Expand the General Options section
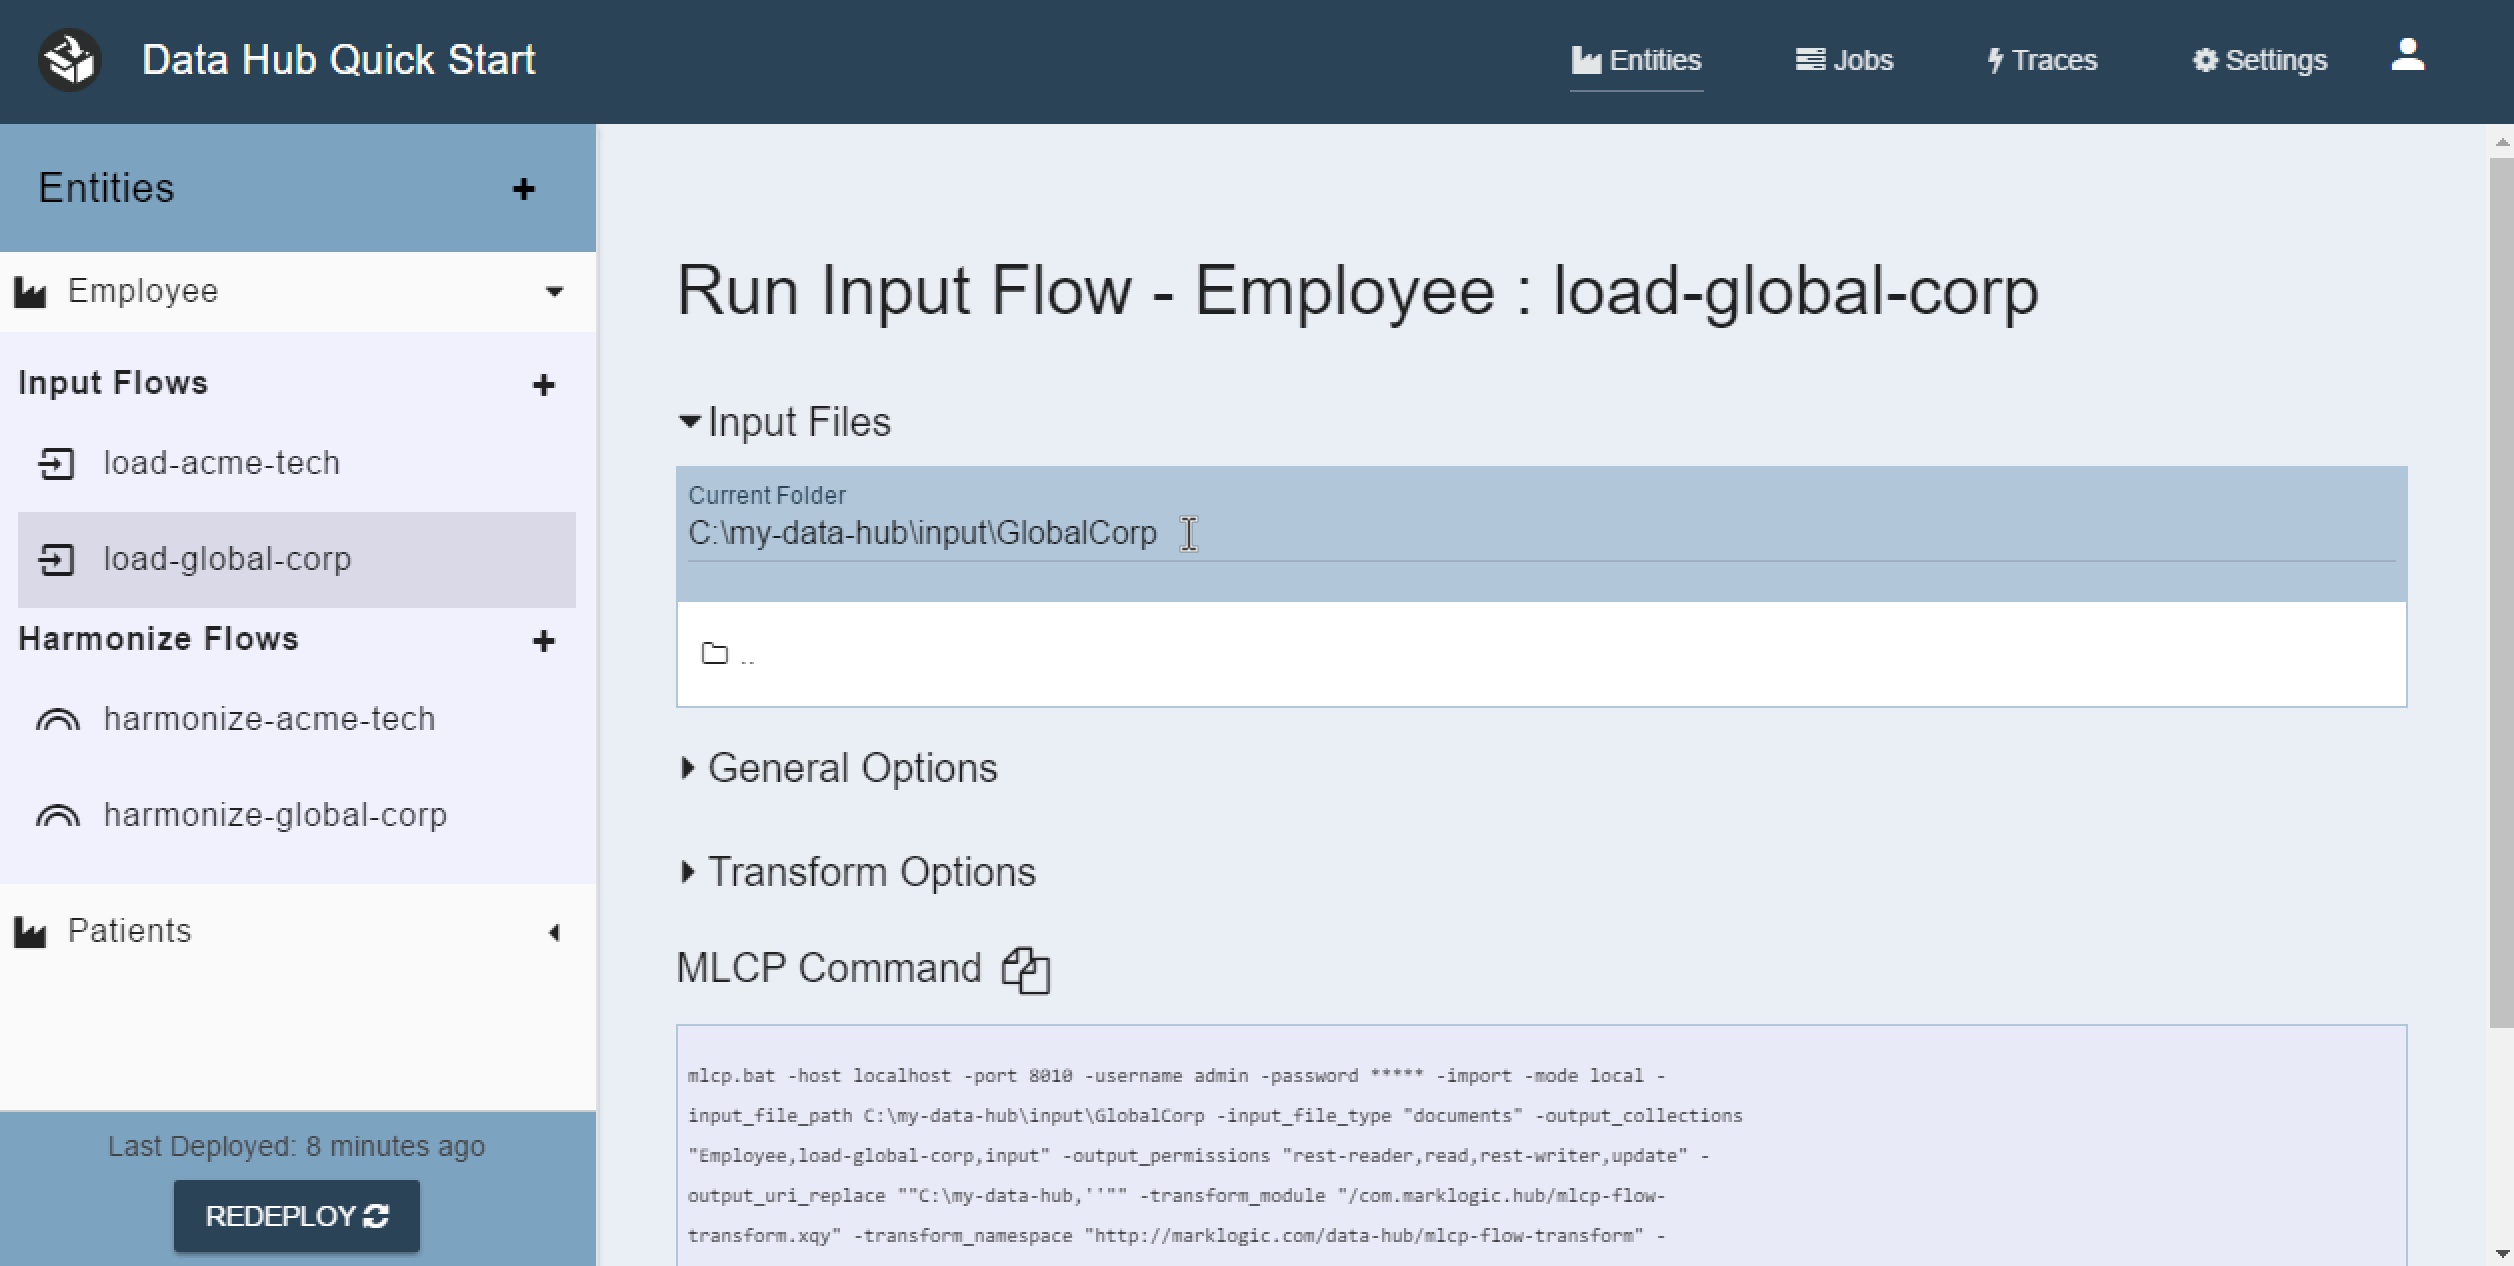2514x1266 pixels. point(851,767)
